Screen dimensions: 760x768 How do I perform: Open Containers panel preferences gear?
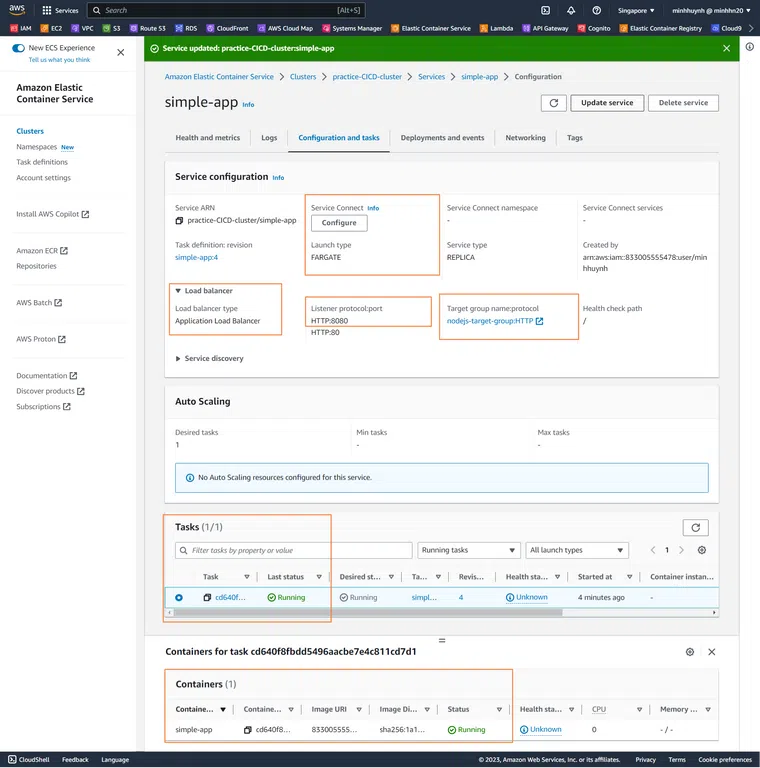pyautogui.click(x=690, y=652)
